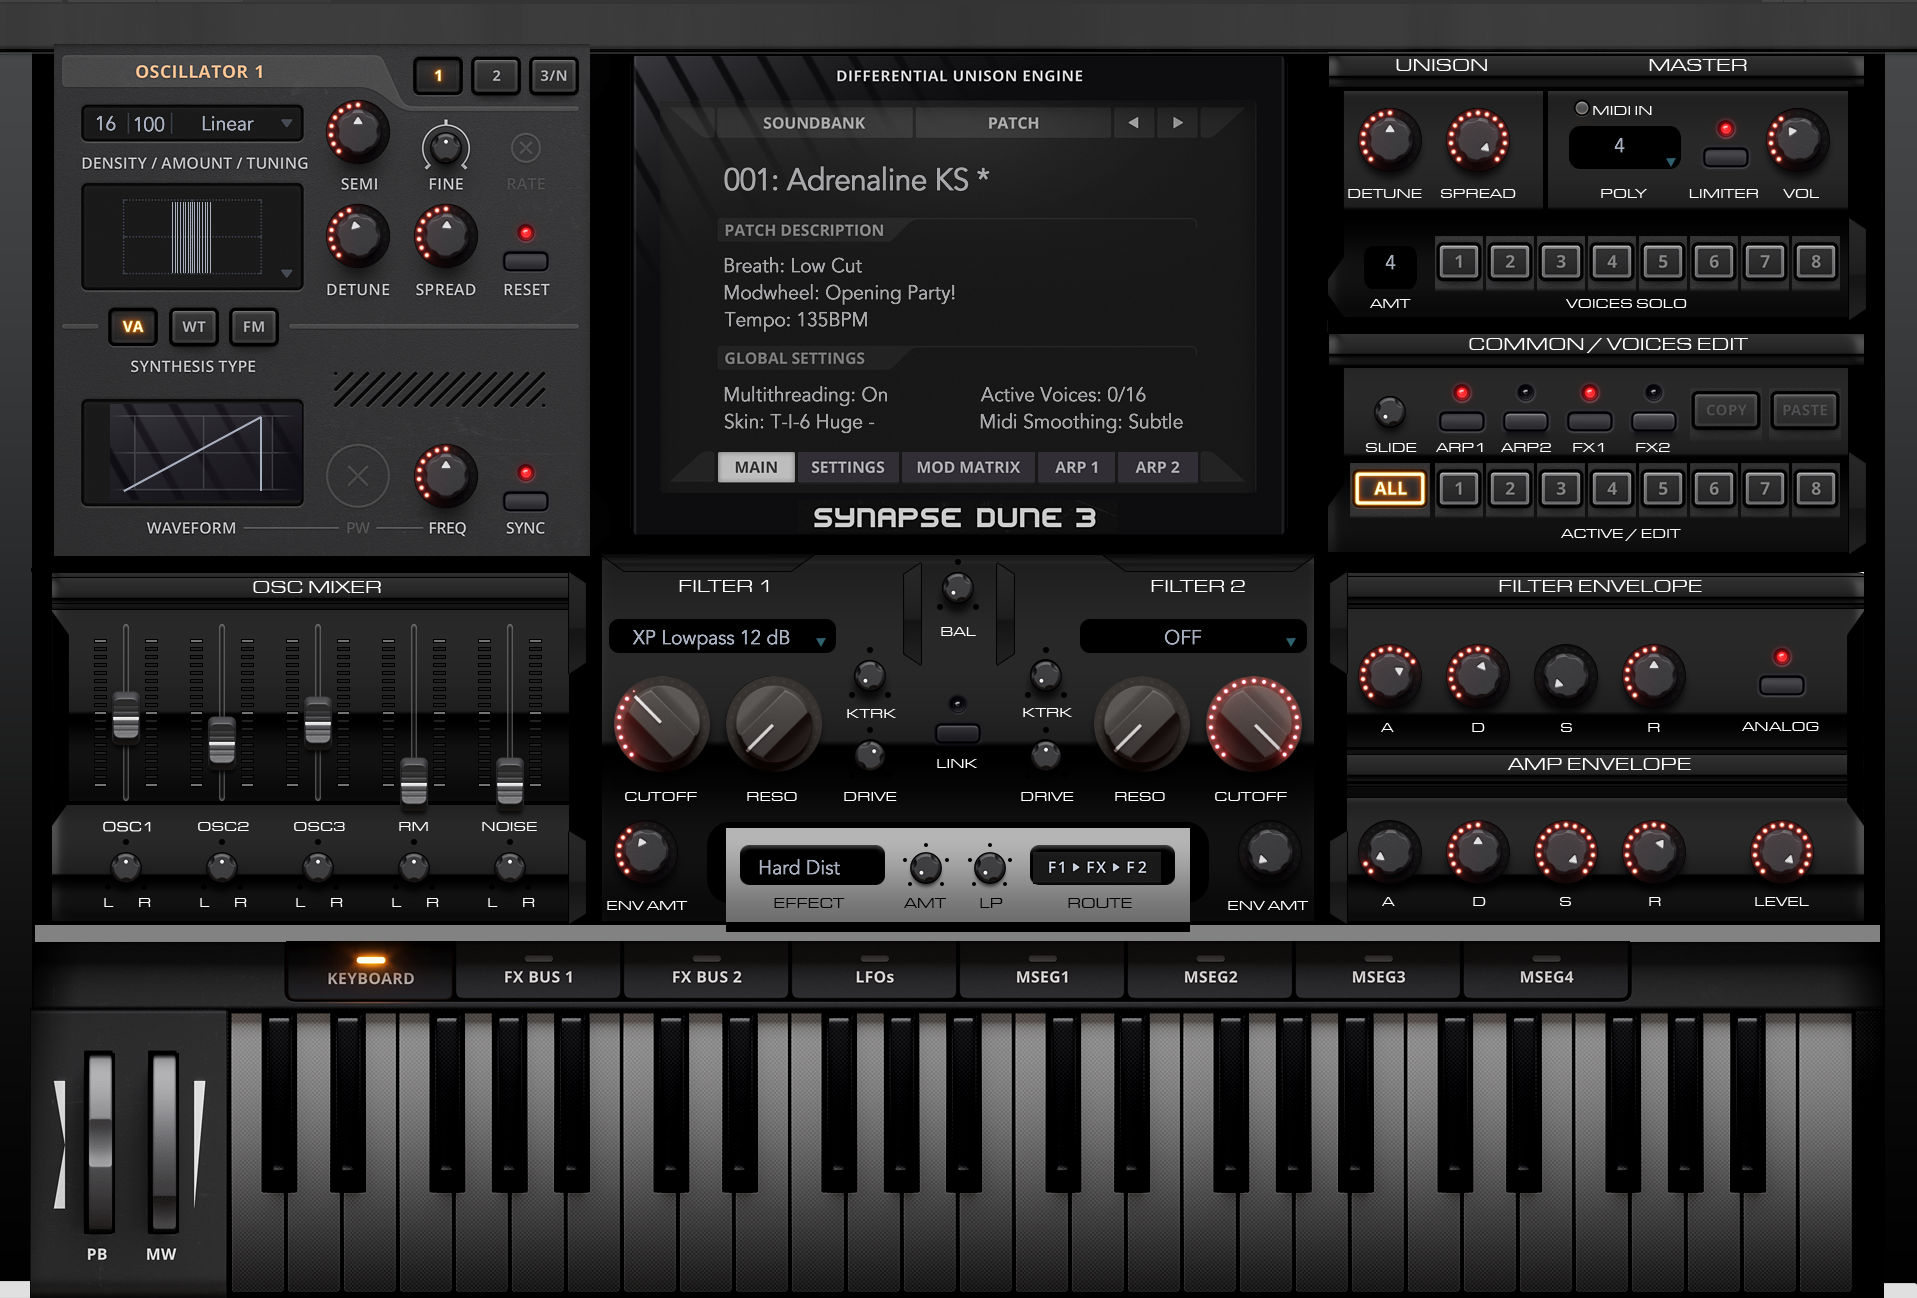Switch to the SETTINGS tab
The height and width of the screenshot is (1298, 1917).
847,467
